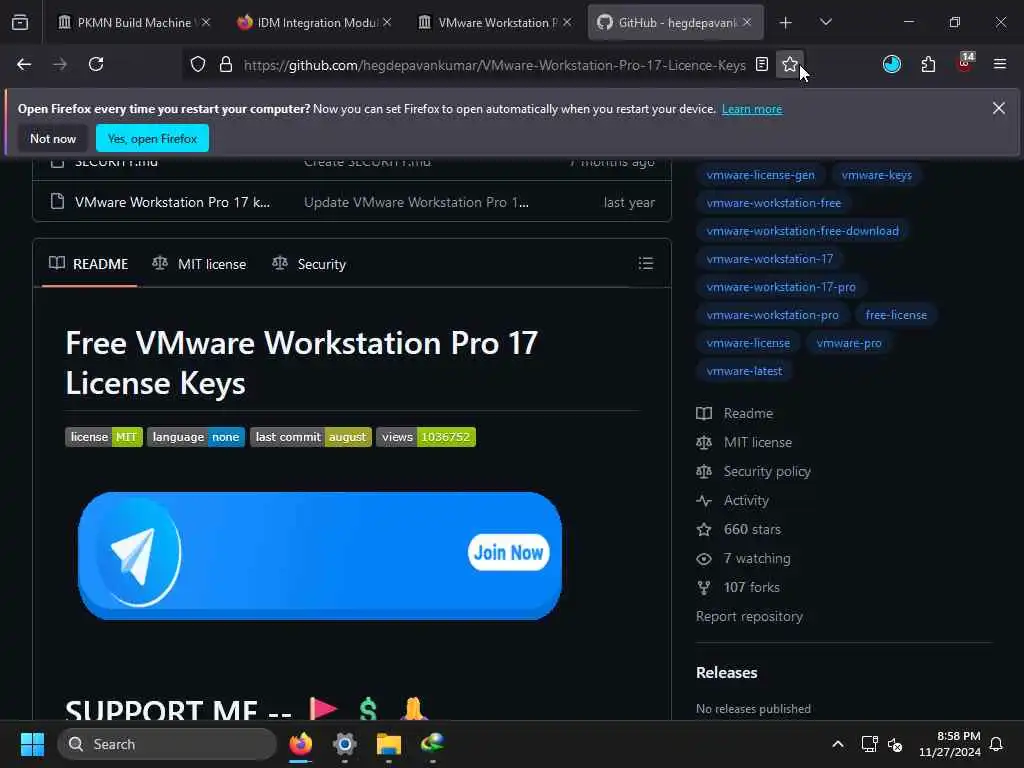Open vmware-workstation-17 topic tag
Screen dimensions: 1024x768
769,259
